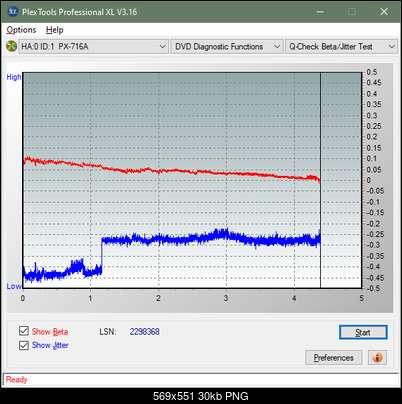Click the PlexTools XL title bar icon

click(13, 12)
